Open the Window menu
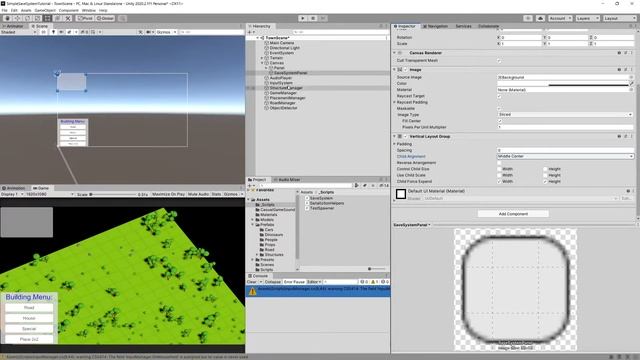Screen dimensions: 640x360 click(x=89, y=10)
